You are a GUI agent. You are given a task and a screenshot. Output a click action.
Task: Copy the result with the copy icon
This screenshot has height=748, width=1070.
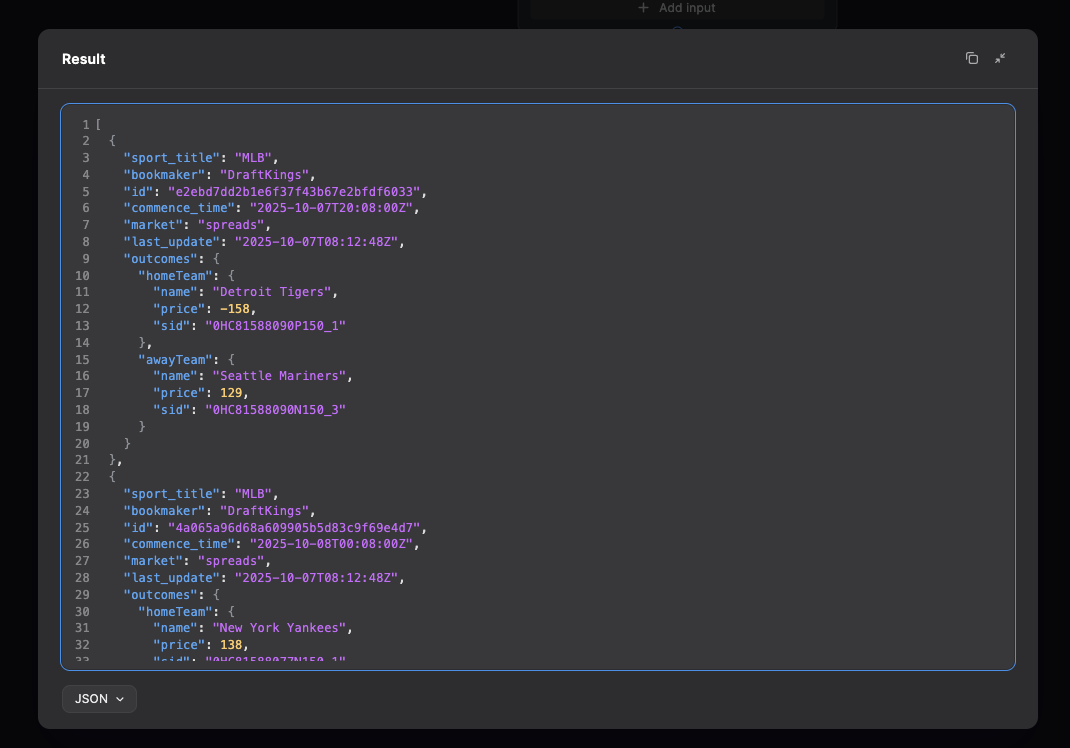972,59
